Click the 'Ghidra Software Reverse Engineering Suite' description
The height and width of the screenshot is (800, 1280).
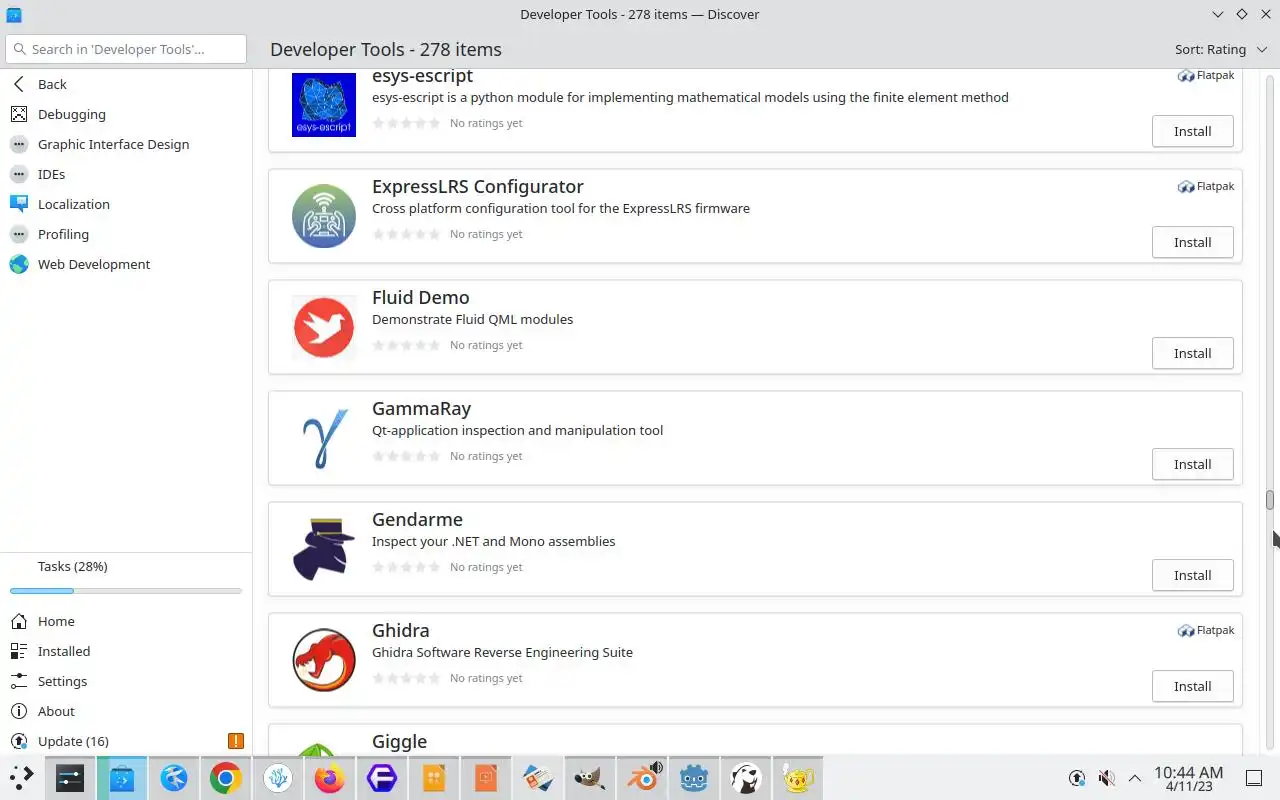pyautogui.click(x=502, y=652)
